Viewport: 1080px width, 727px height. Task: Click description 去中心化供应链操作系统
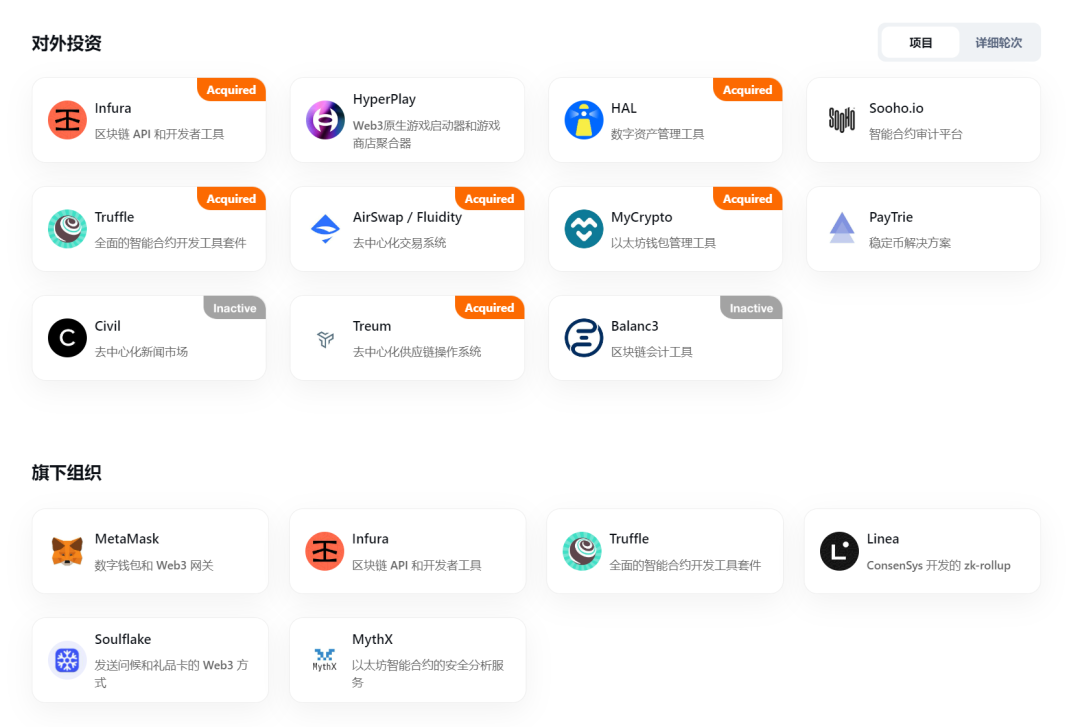(x=417, y=352)
